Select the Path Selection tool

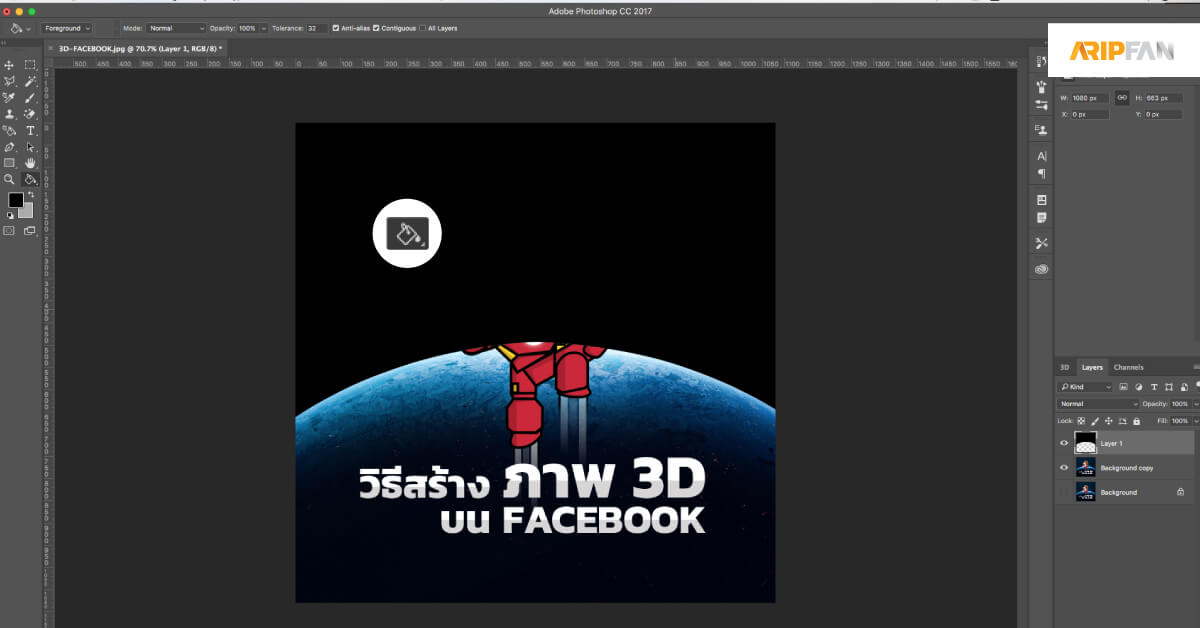(x=30, y=147)
